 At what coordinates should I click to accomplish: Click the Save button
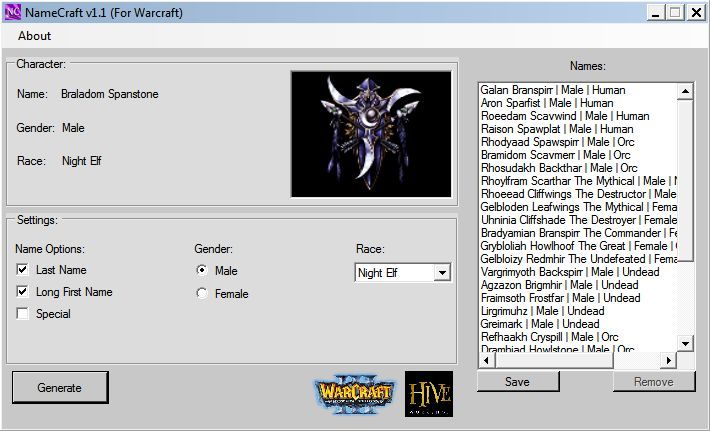(518, 382)
